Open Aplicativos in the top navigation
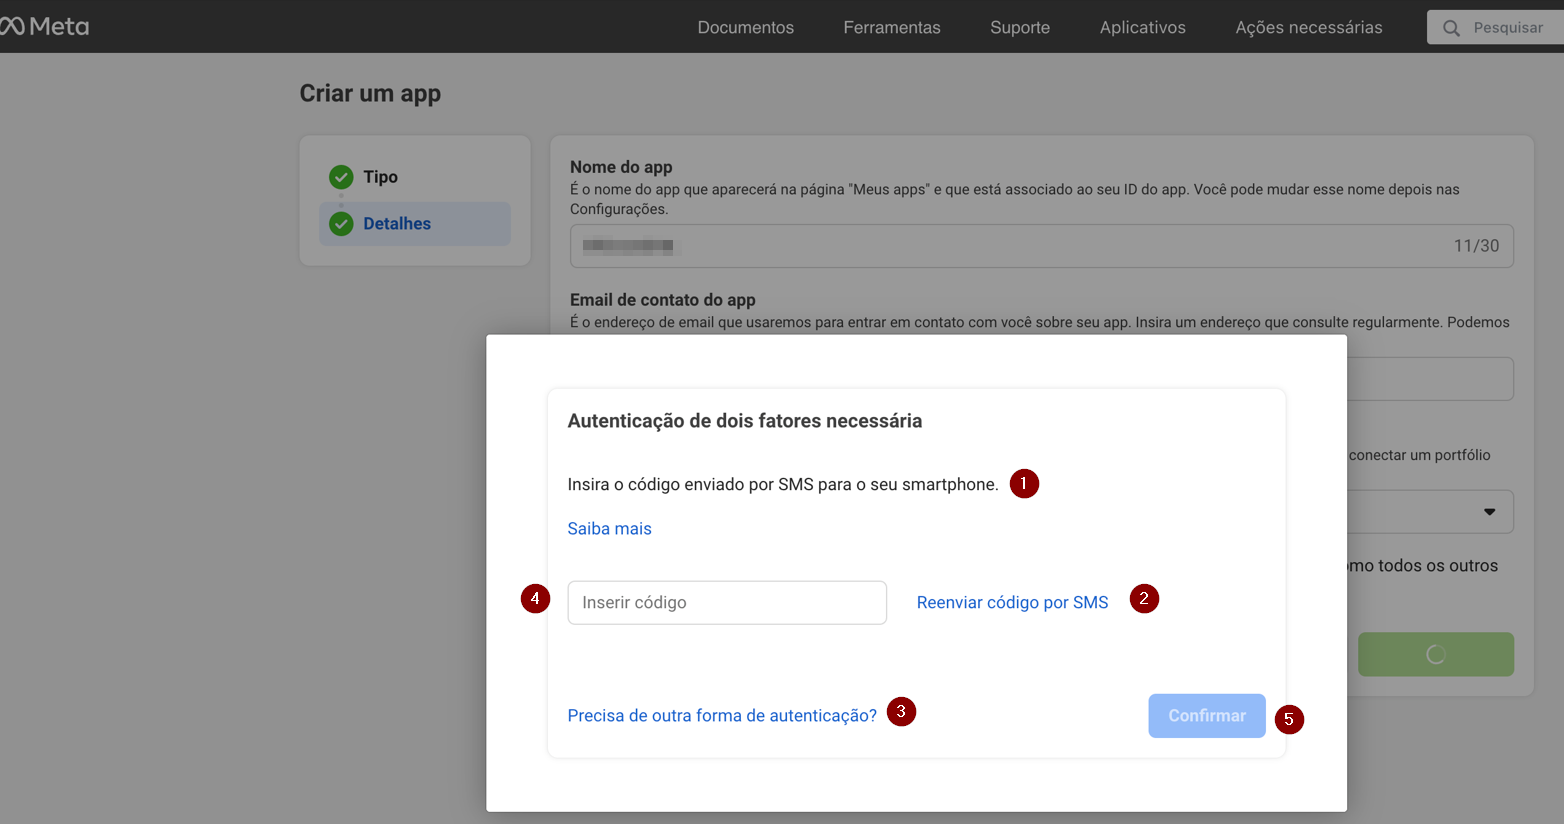The image size is (1564, 824). [1142, 28]
